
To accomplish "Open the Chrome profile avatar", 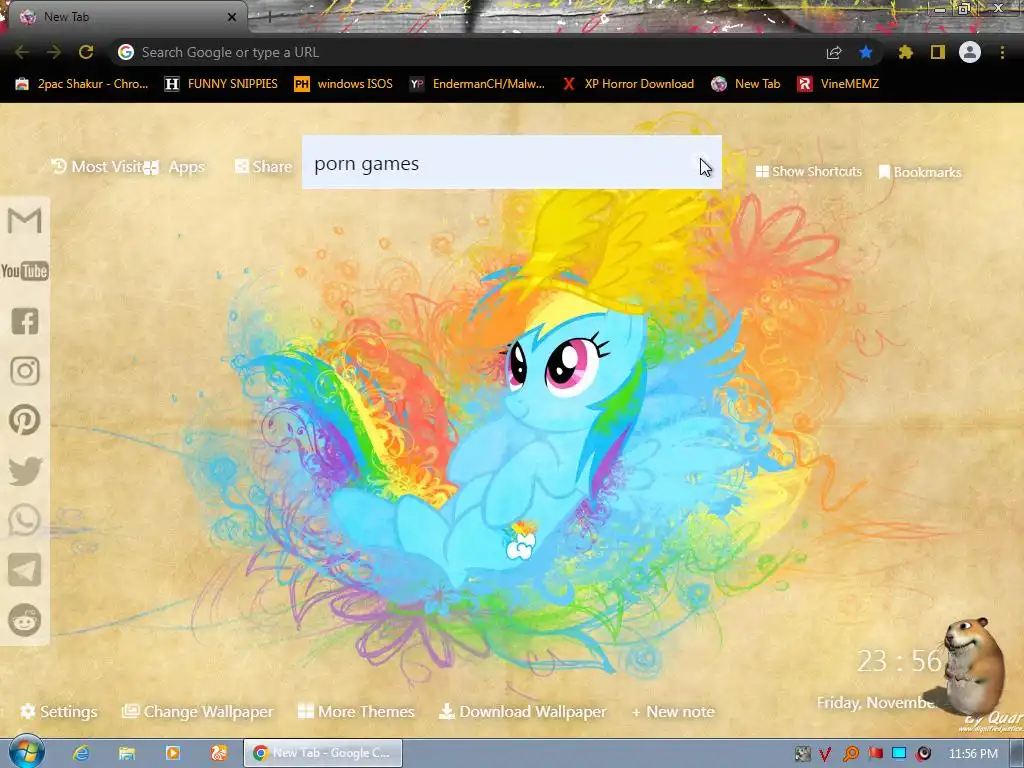I will click(x=970, y=52).
